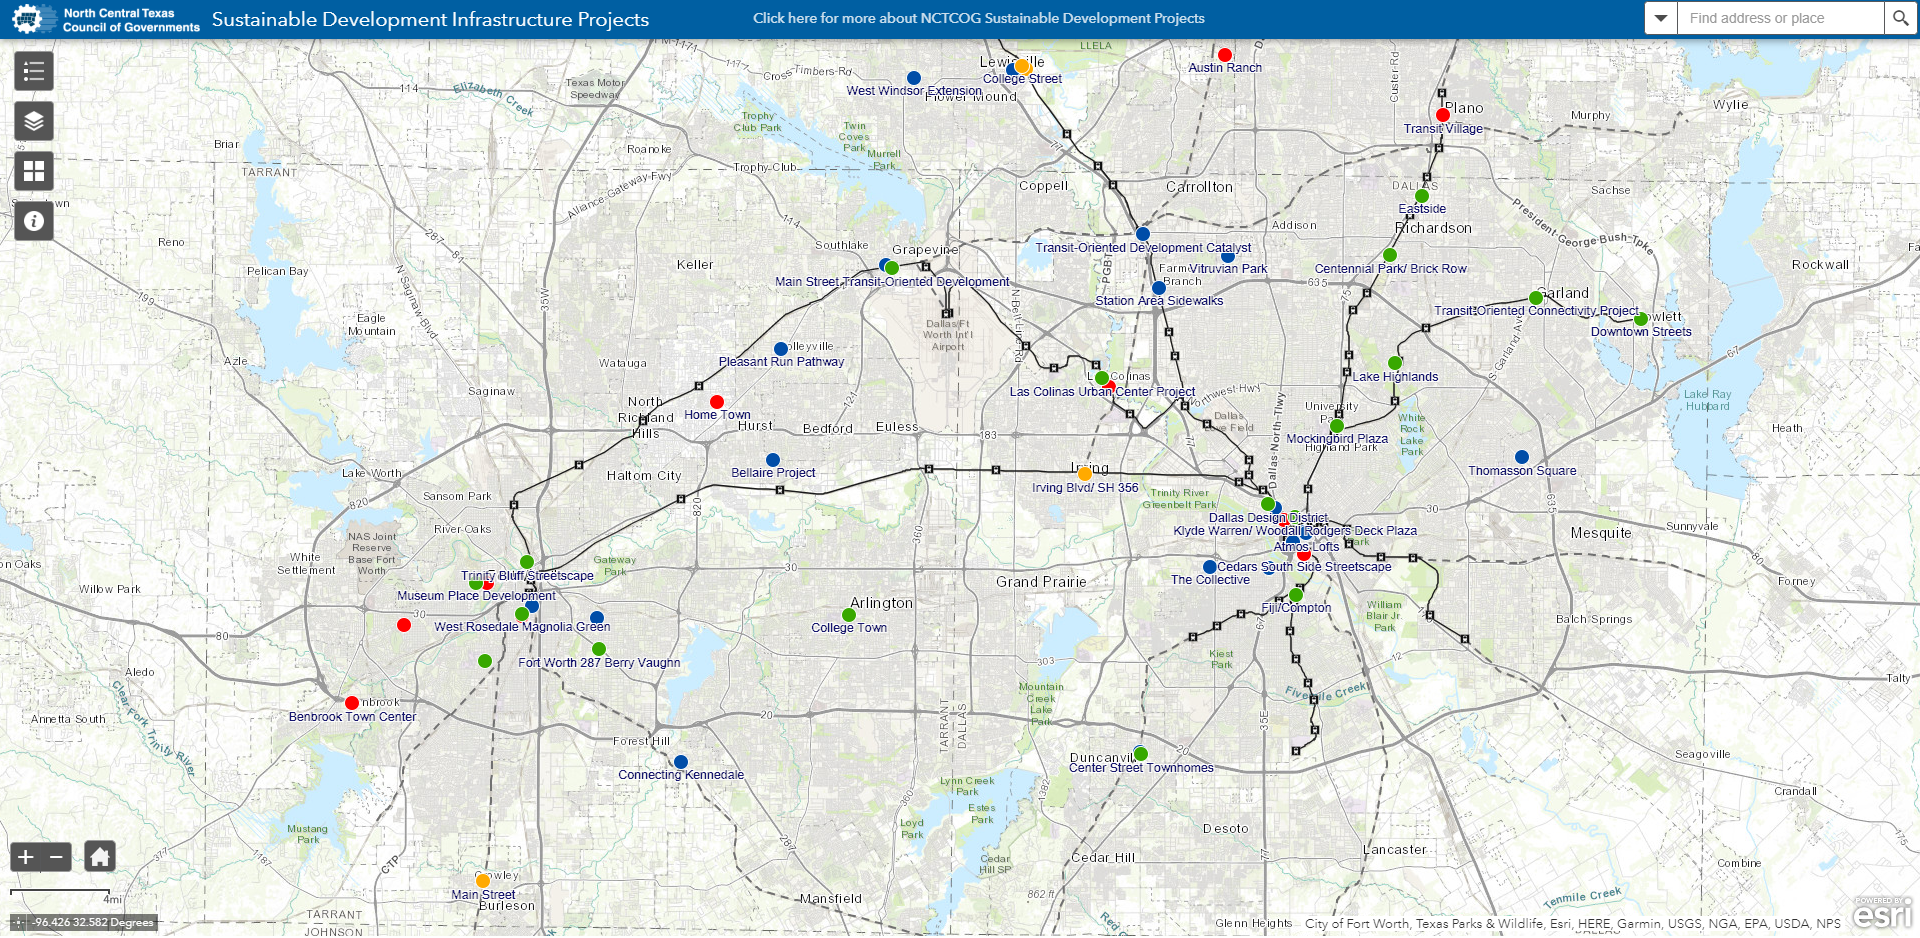Open the search source dropdown arrow

click(1659, 17)
